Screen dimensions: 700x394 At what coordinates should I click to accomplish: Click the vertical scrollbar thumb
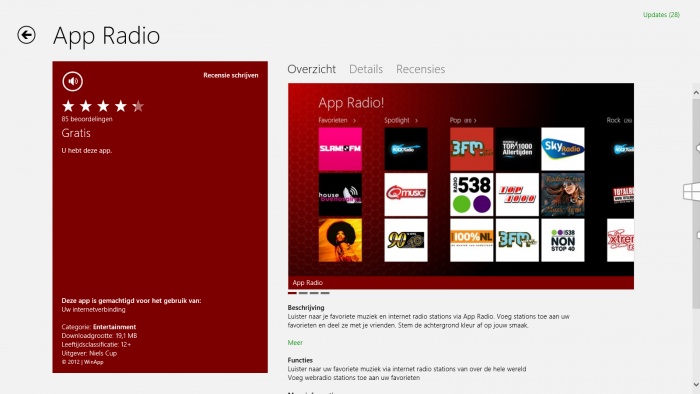696,203
